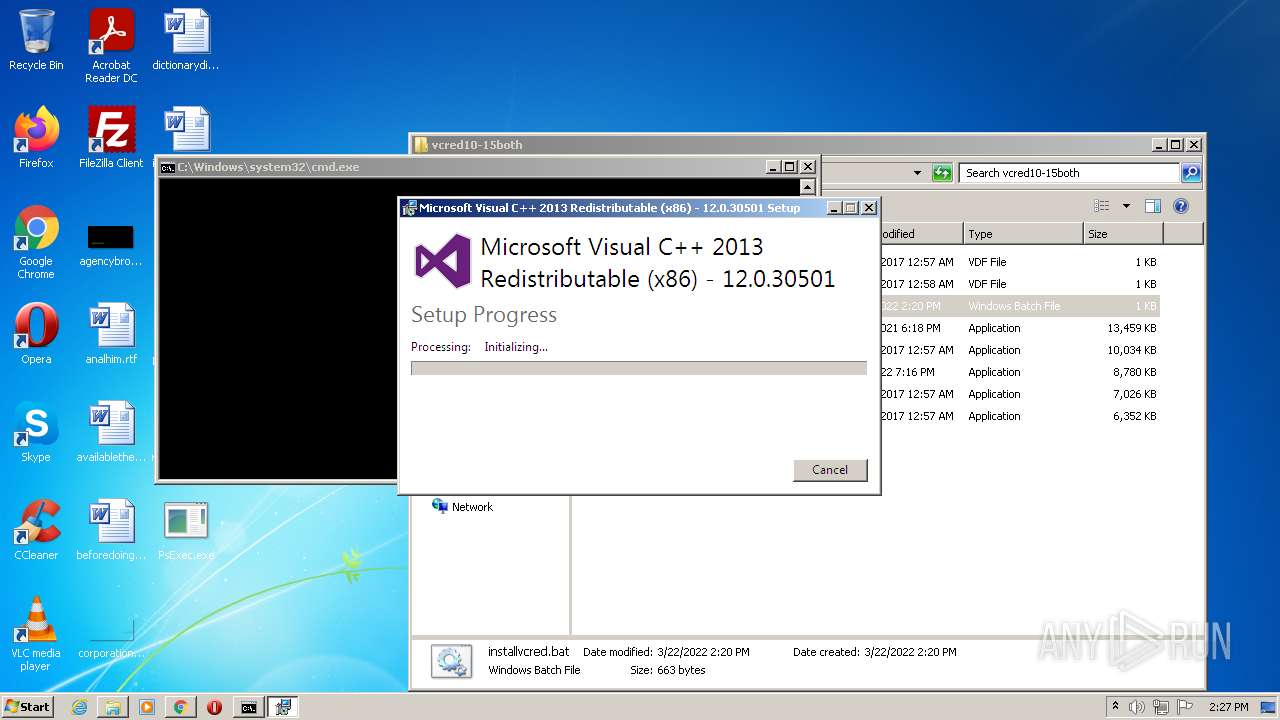
Task: Toggle the Explorer preview pane
Action: 1153,206
